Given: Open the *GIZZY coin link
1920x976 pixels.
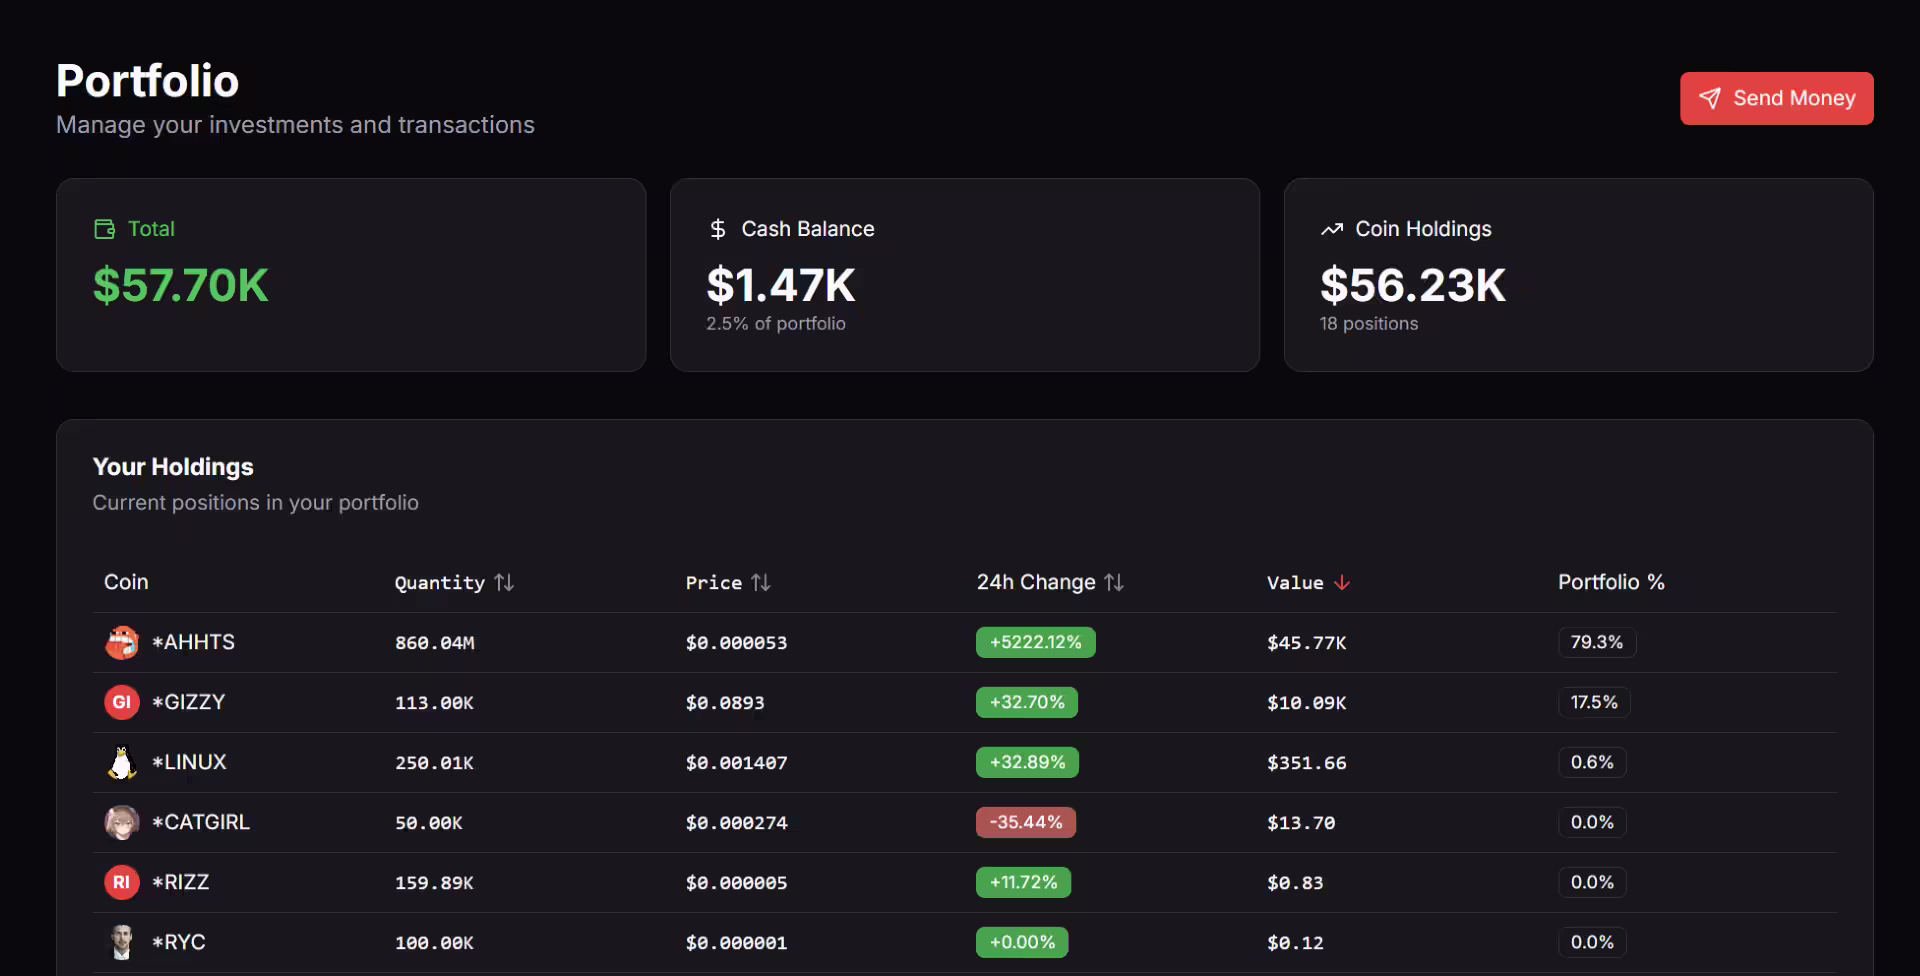Looking at the screenshot, I should [x=188, y=702].
